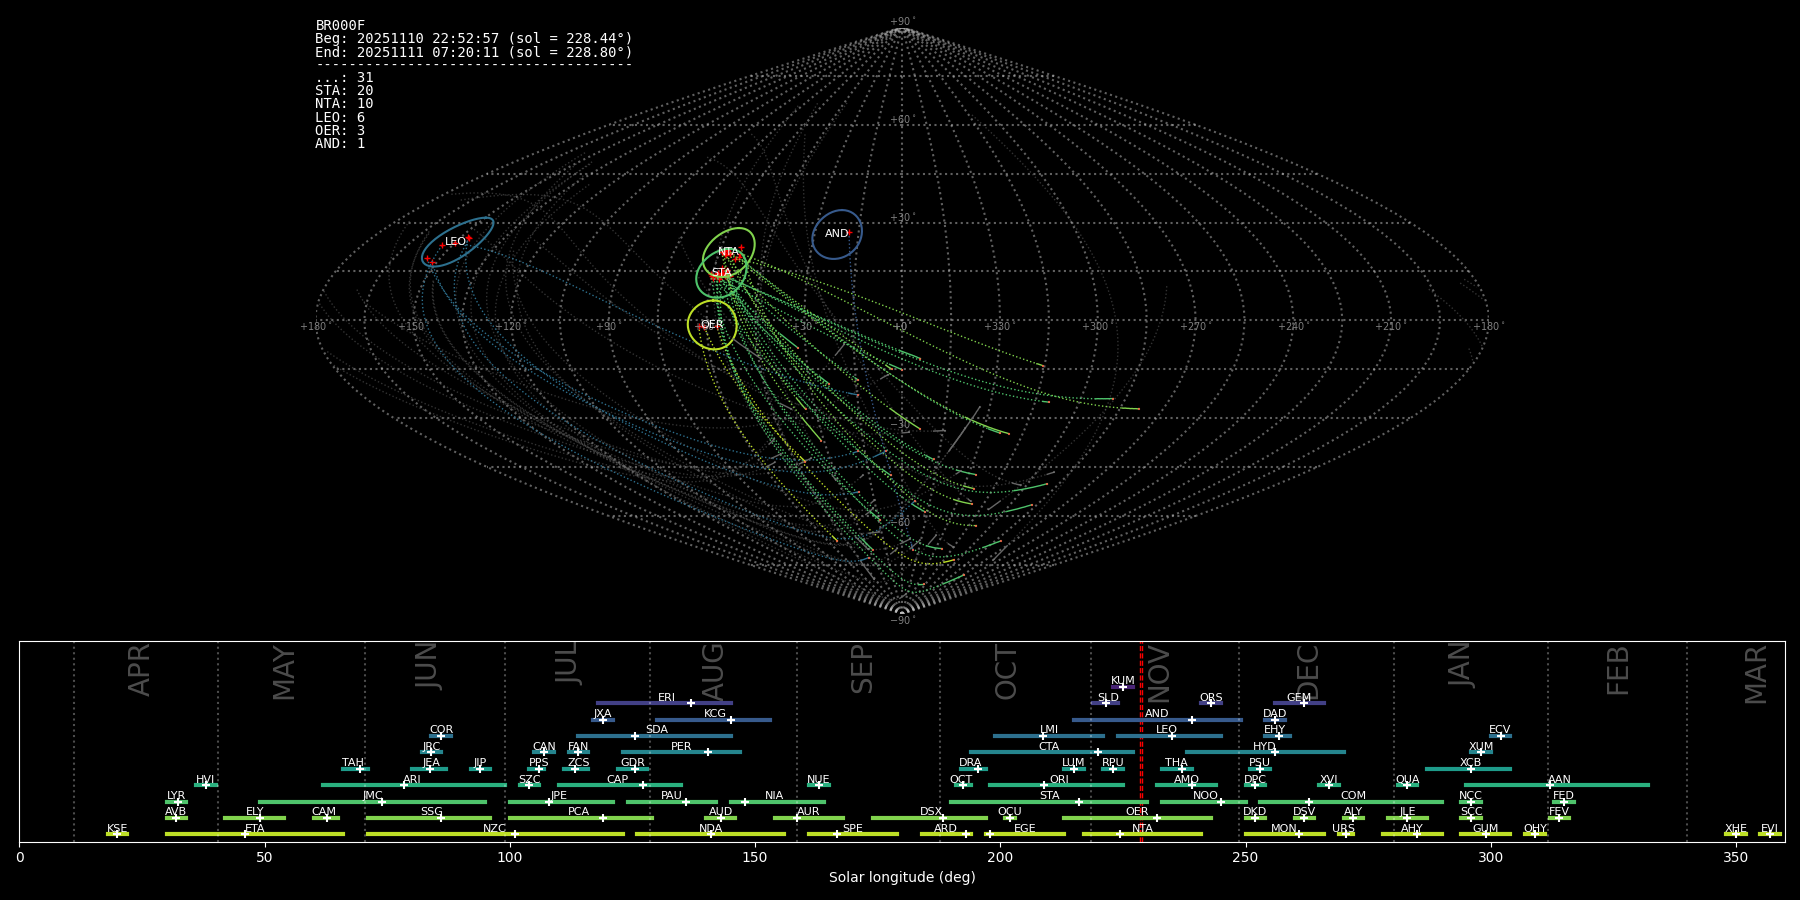Click the PER shower label in timeline
This screenshot has height=900, width=1800.
point(681,747)
